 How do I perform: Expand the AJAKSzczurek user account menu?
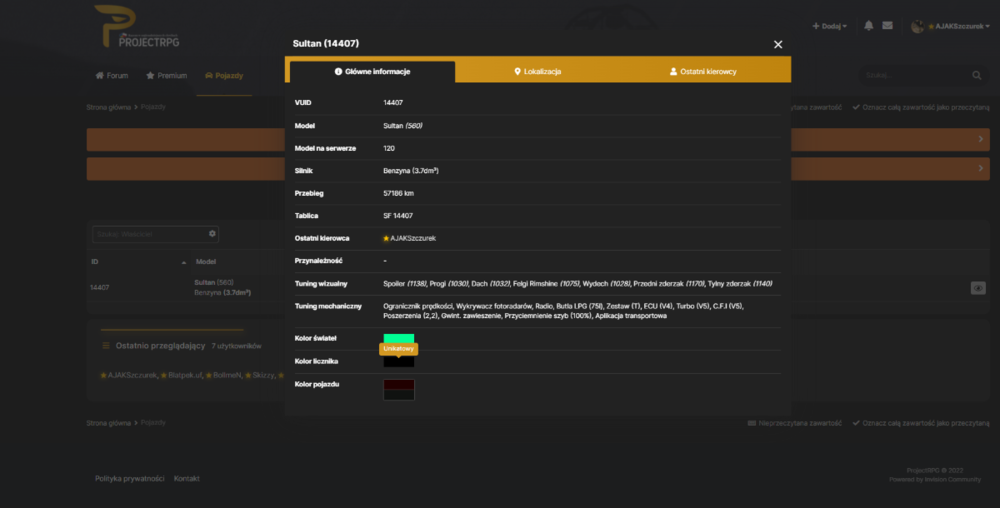(950, 26)
